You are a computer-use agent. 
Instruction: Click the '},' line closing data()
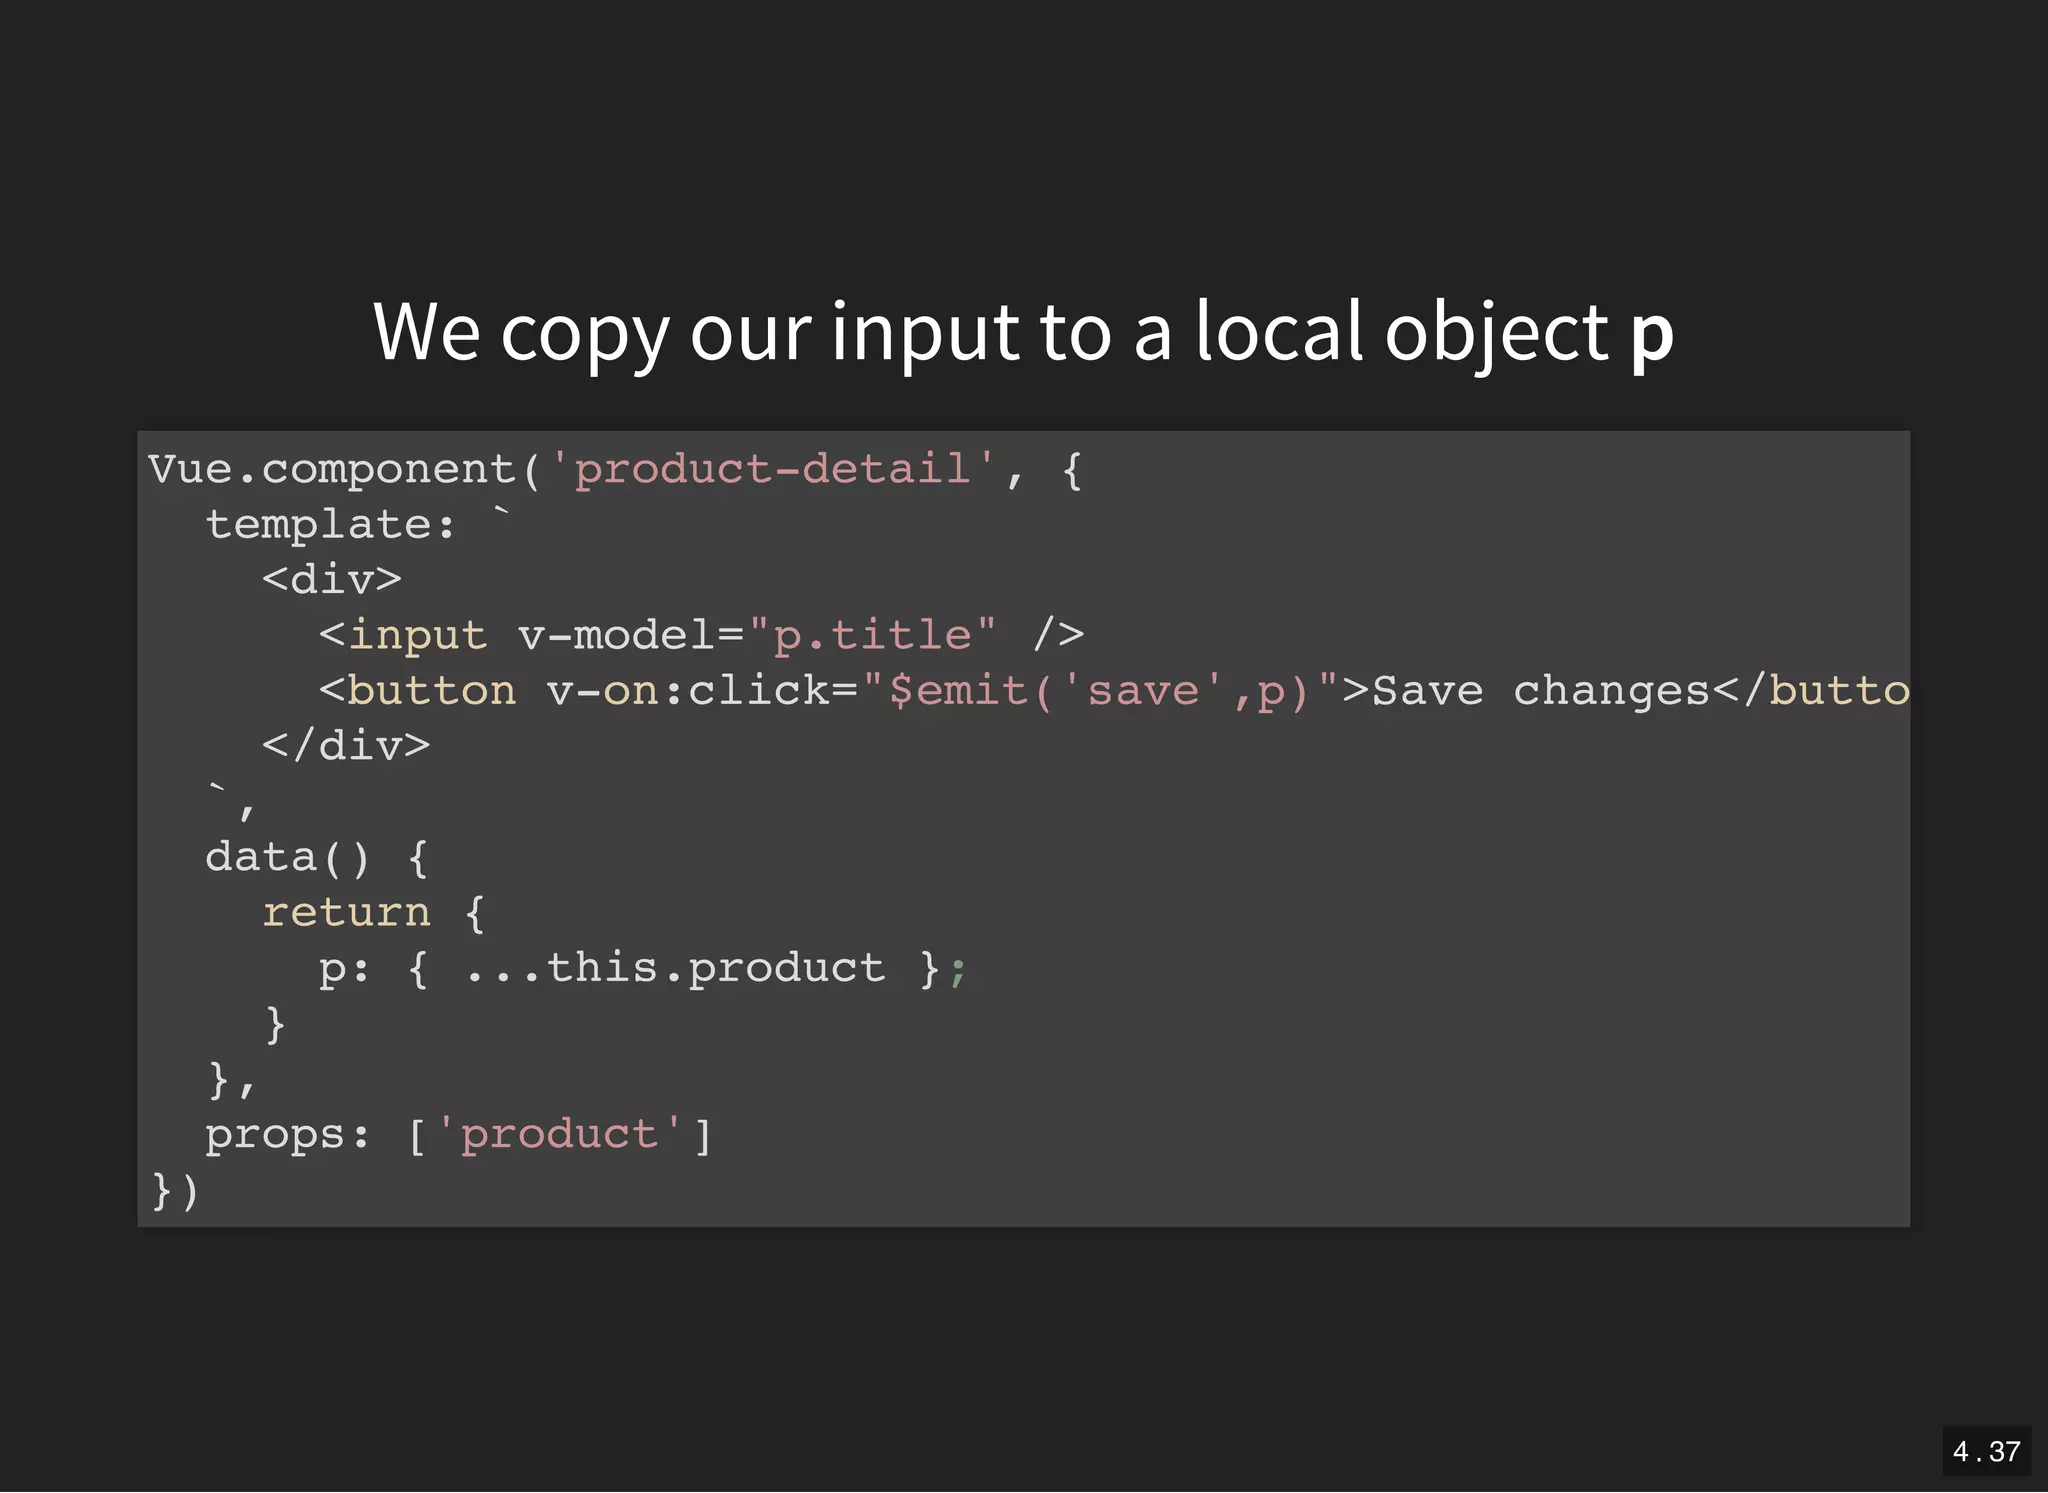[x=231, y=1081]
